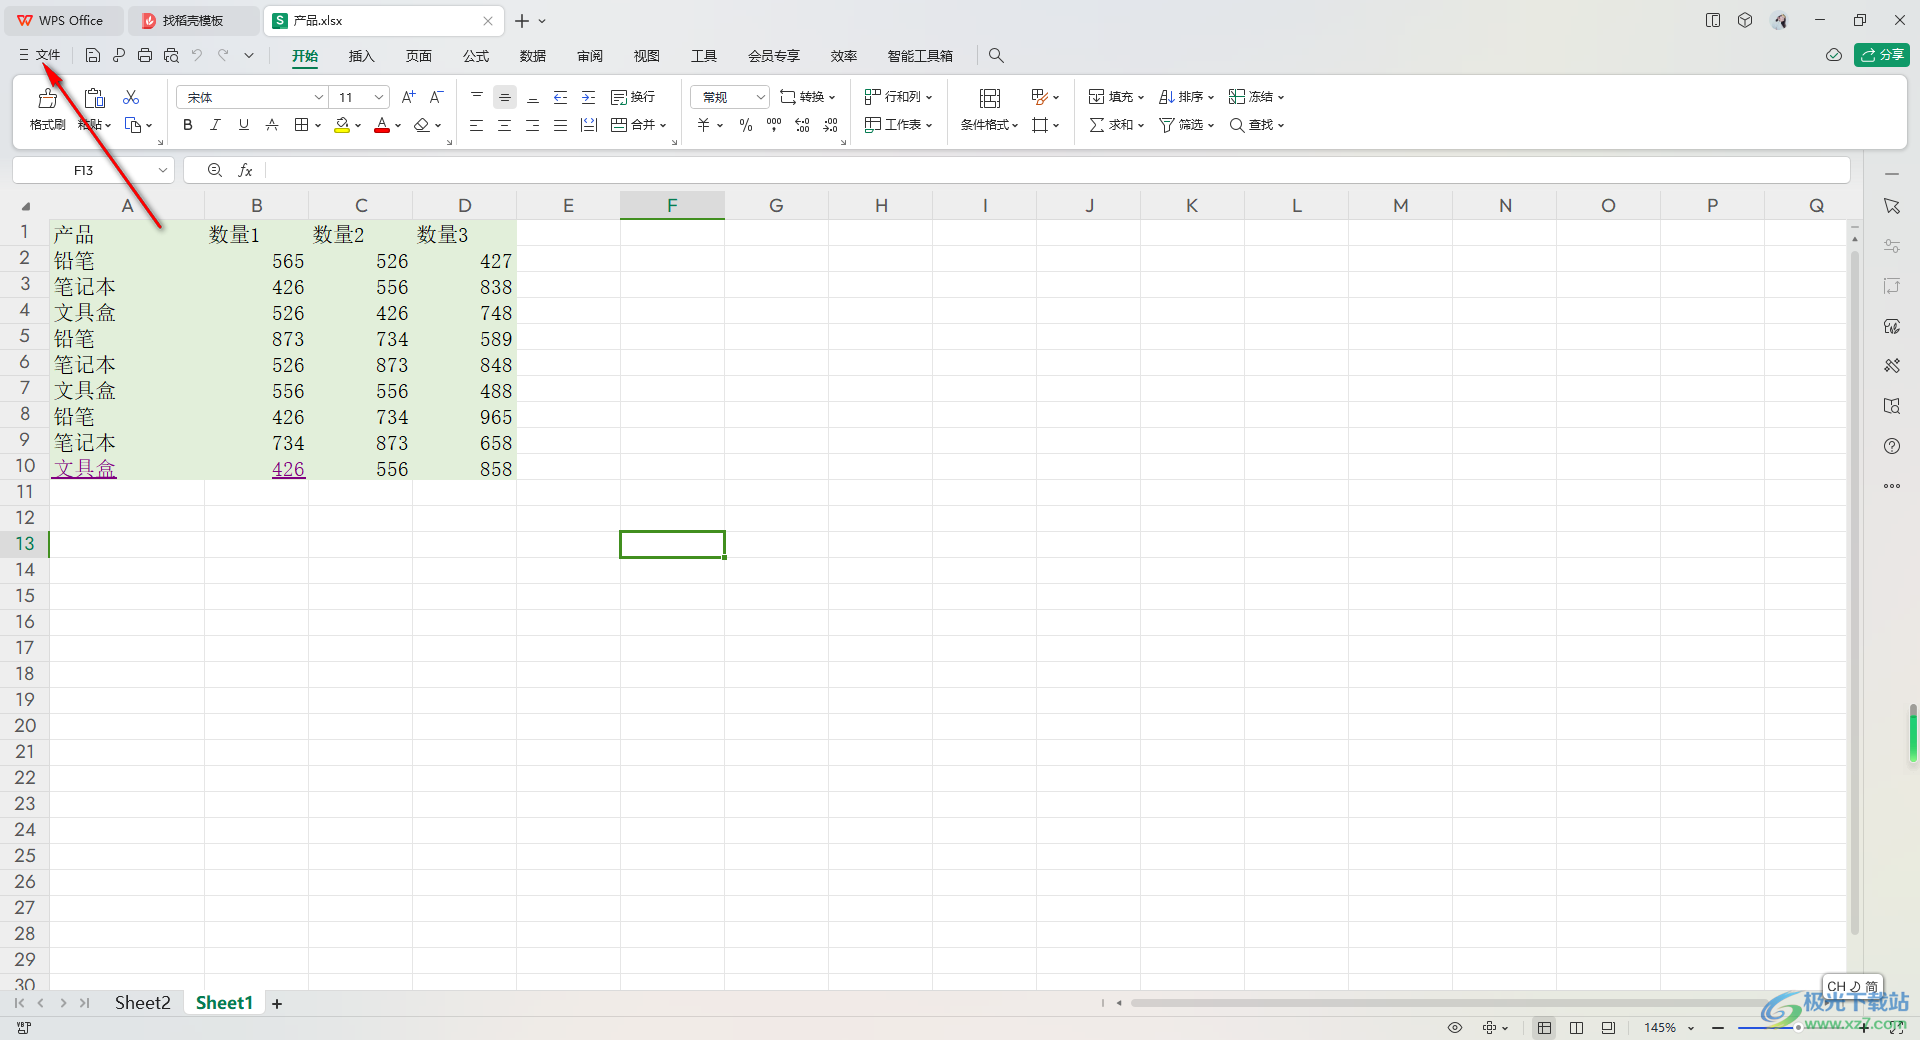This screenshot has height=1040, width=1920.
Task: Click the Save icon in quick access bar
Action: point(93,56)
